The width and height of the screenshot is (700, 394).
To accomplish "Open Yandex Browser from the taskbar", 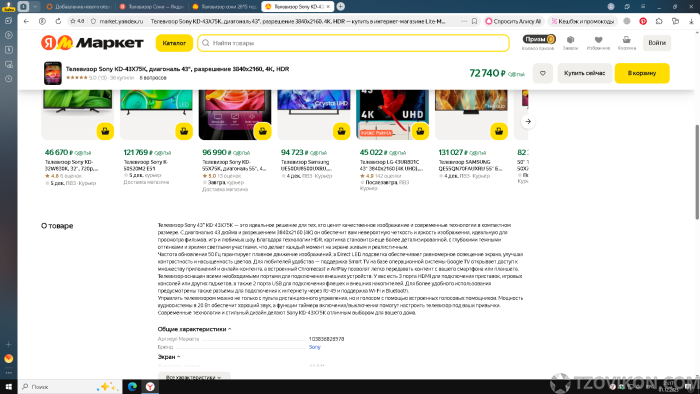I will pyautogui.click(x=150, y=386).
